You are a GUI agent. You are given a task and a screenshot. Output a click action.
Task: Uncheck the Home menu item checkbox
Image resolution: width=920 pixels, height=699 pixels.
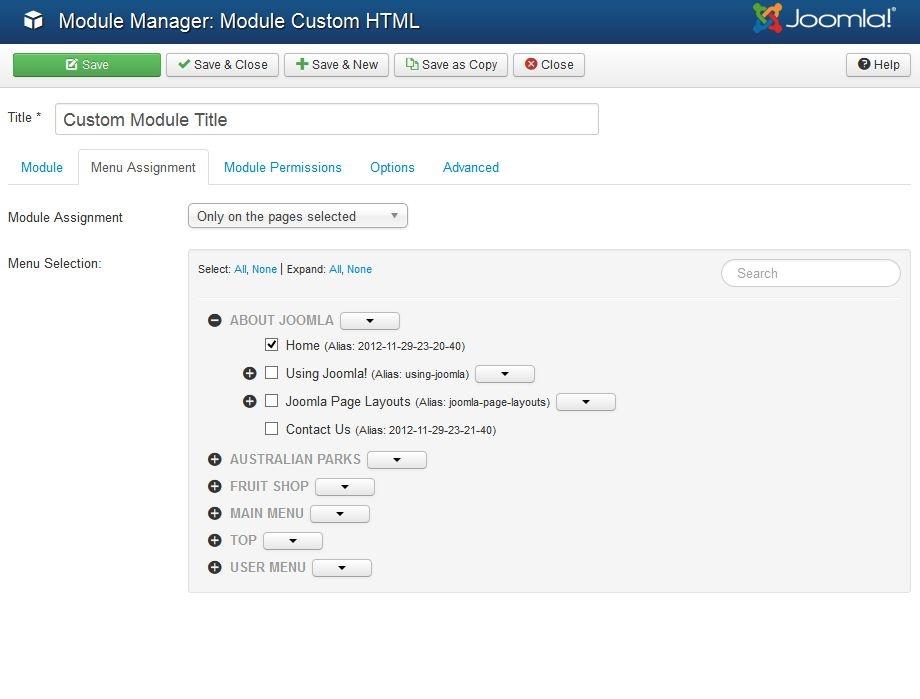[271, 345]
